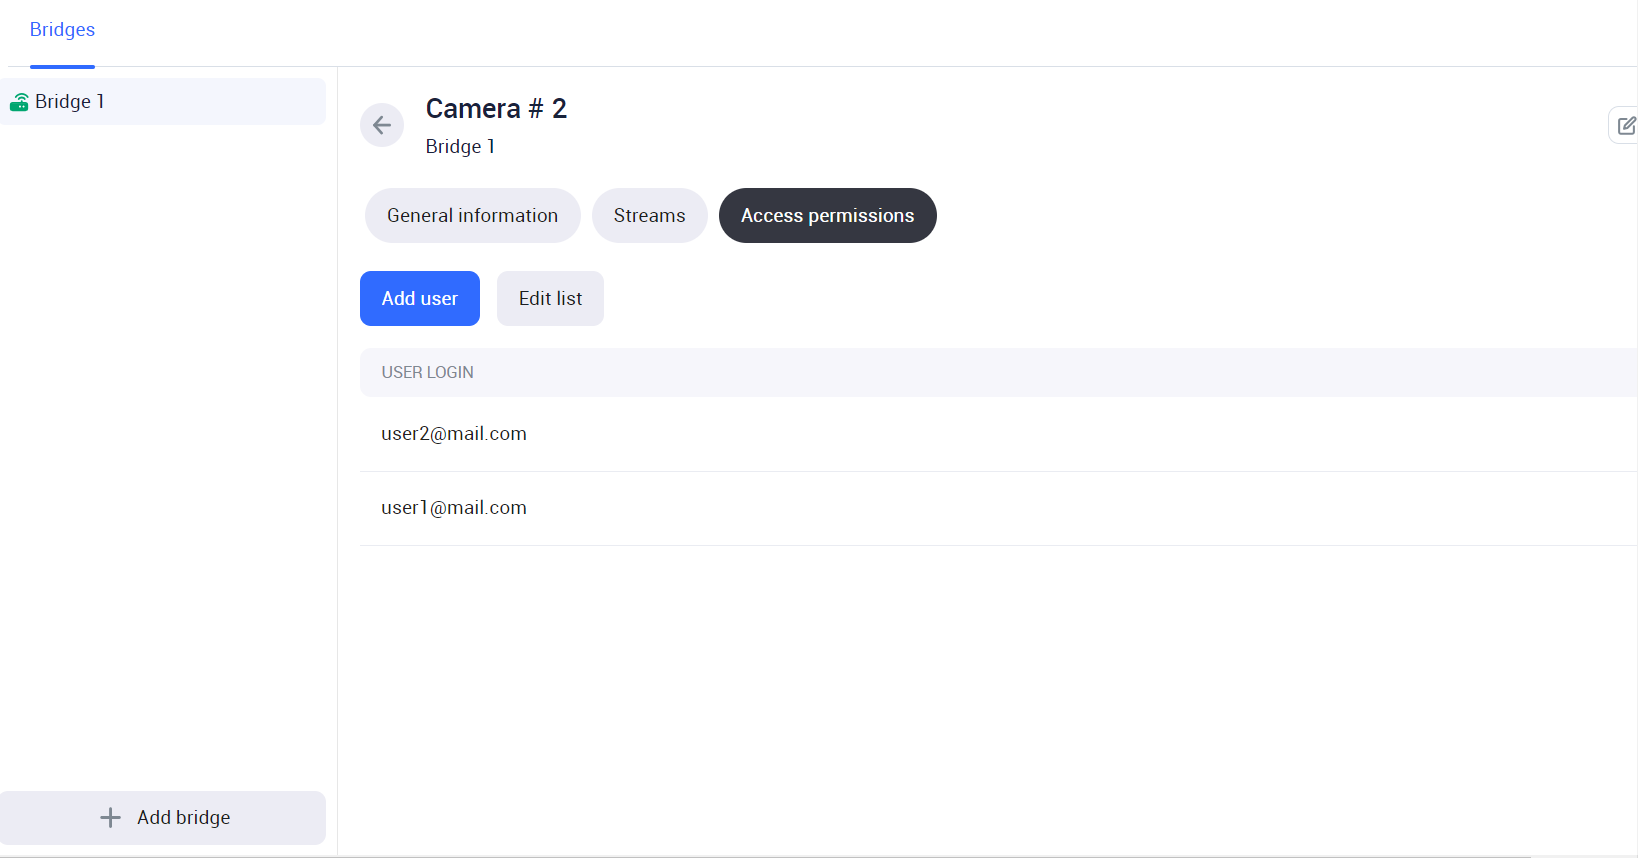Switch to the General information tab
The height and width of the screenshot is (858, 1638).
point(472,216)
